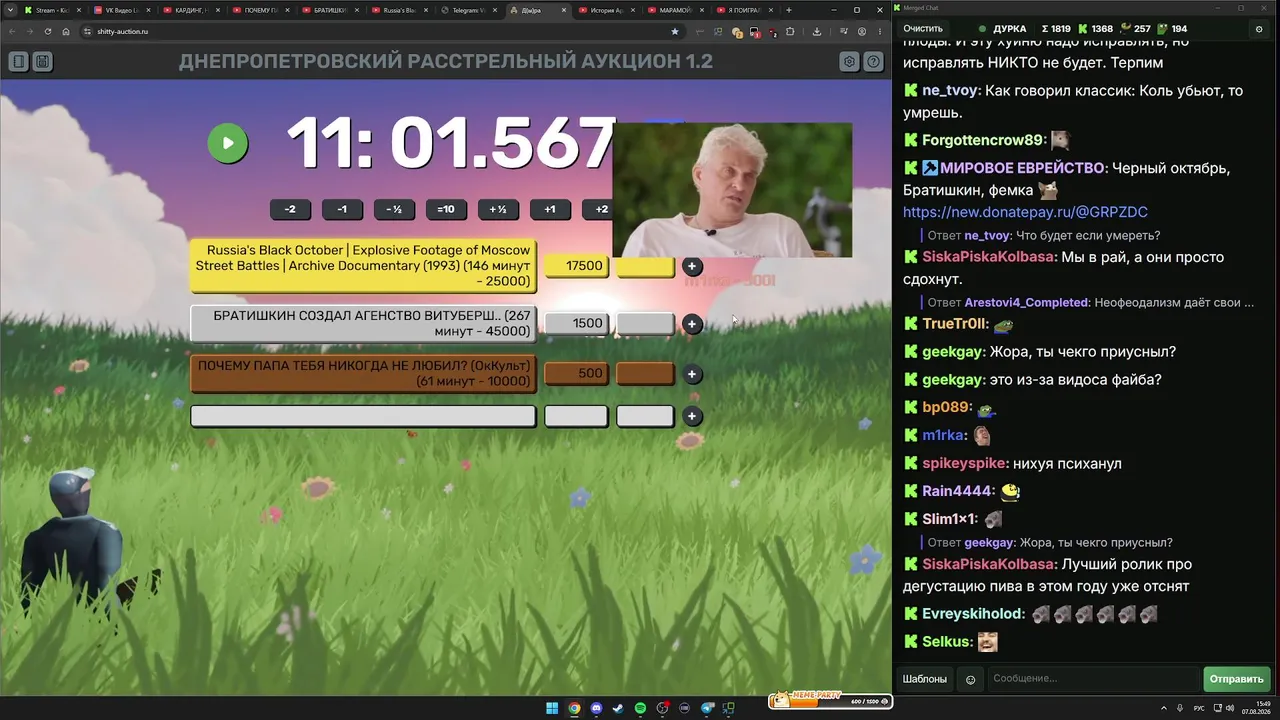
Task: Open the auction settings gear icon
Action: (849, 62)
